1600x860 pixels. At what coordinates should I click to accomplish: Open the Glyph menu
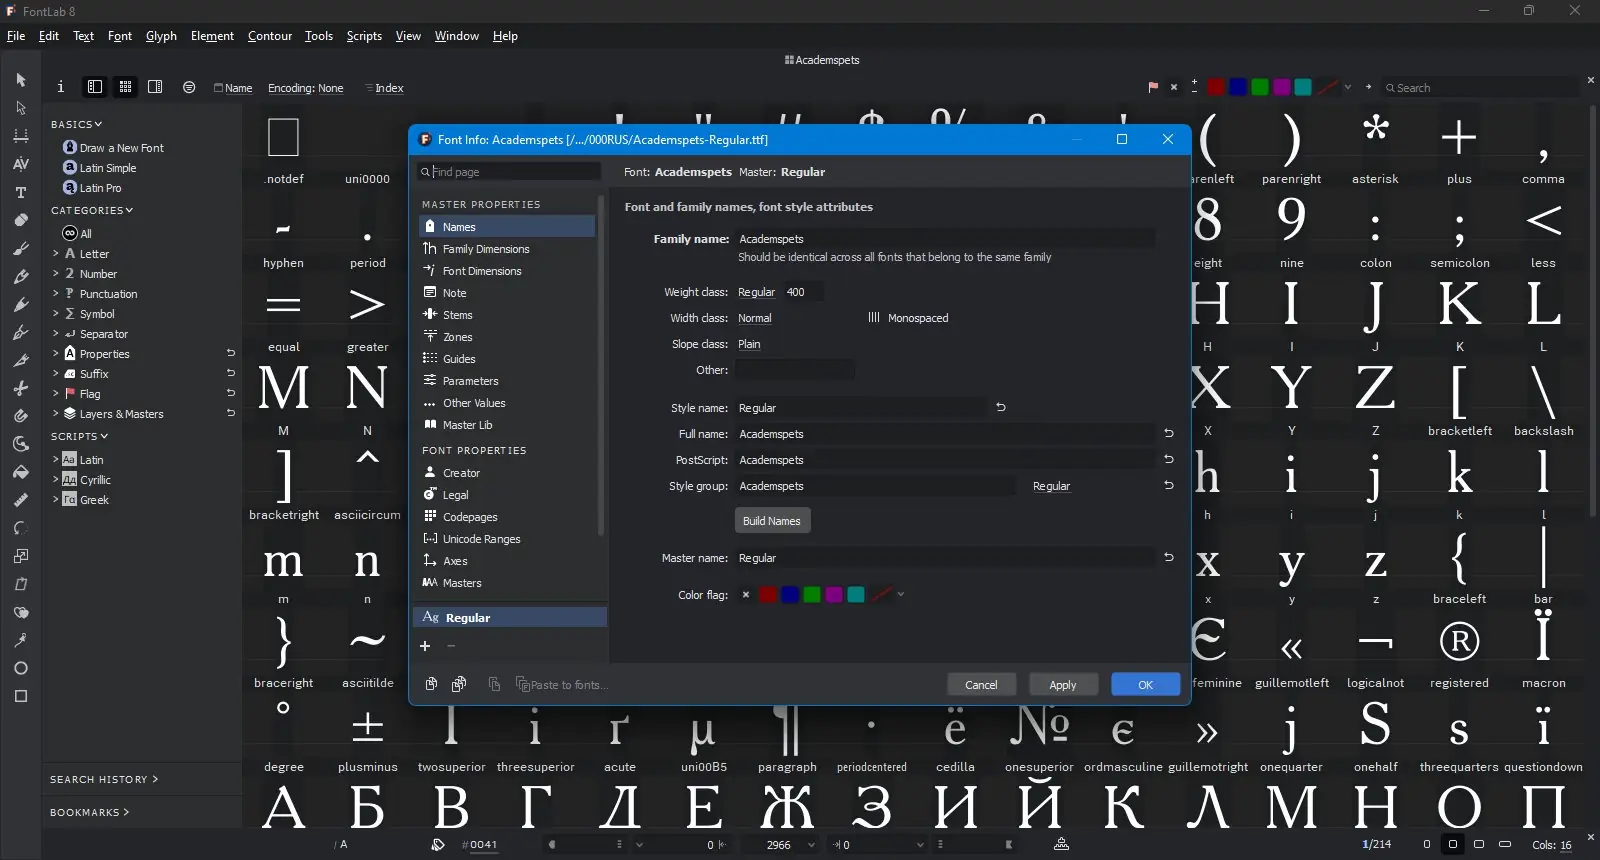click(x=161, y=36)
